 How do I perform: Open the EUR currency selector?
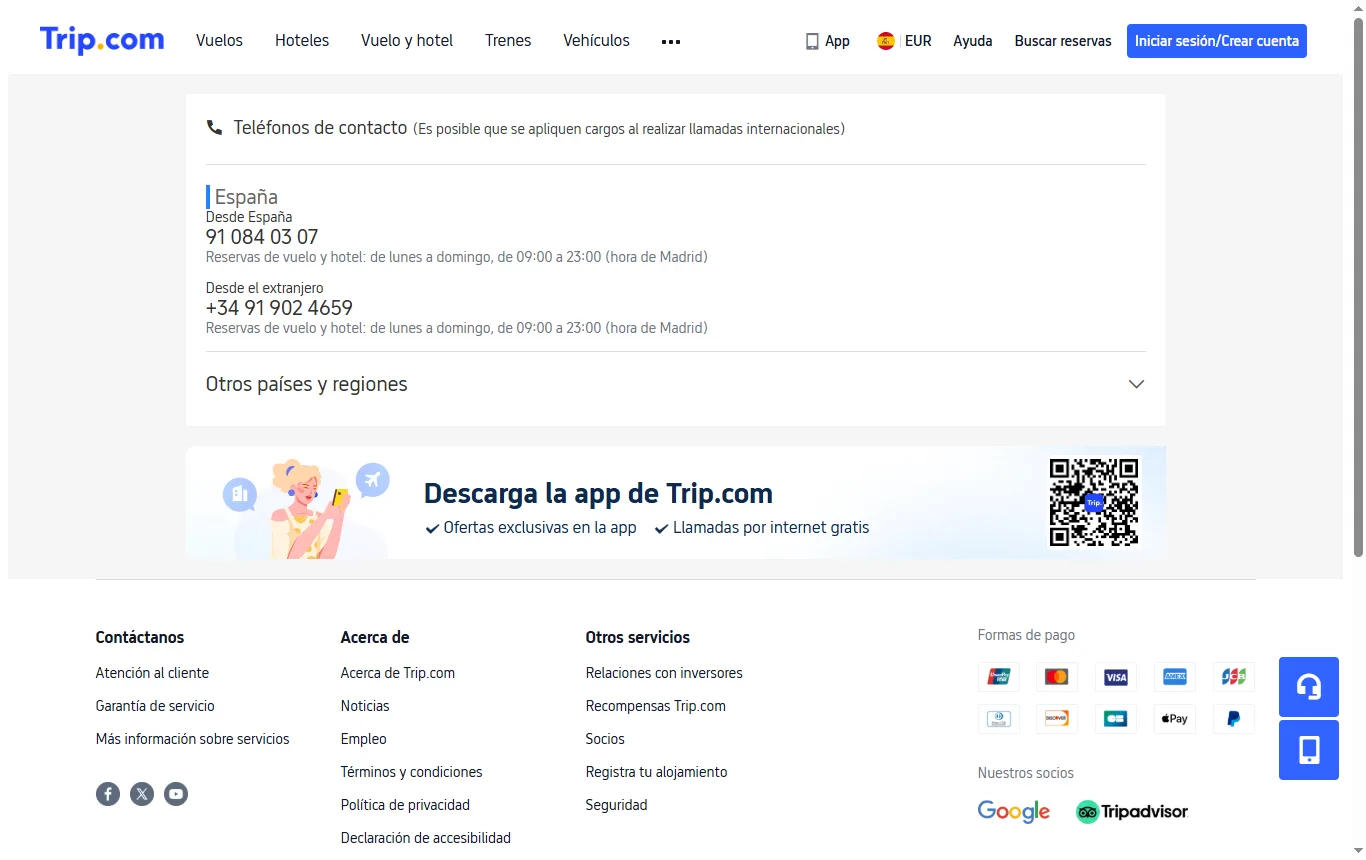click(918, 41)
